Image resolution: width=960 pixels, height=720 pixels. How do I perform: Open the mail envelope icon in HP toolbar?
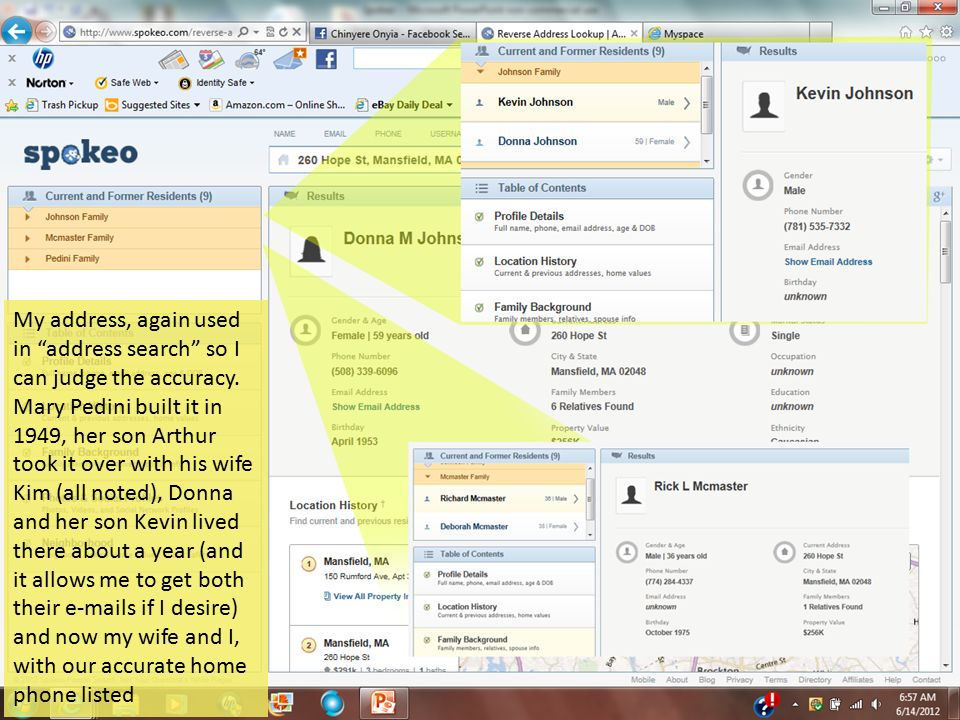289,59
